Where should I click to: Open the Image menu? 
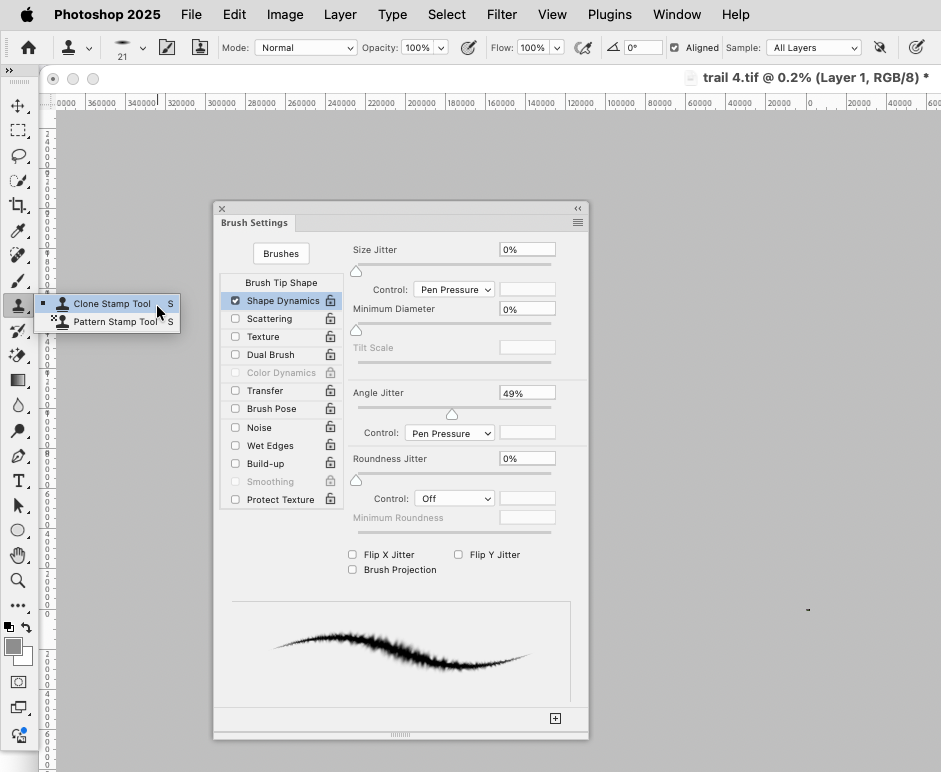[x=285, y=14]
